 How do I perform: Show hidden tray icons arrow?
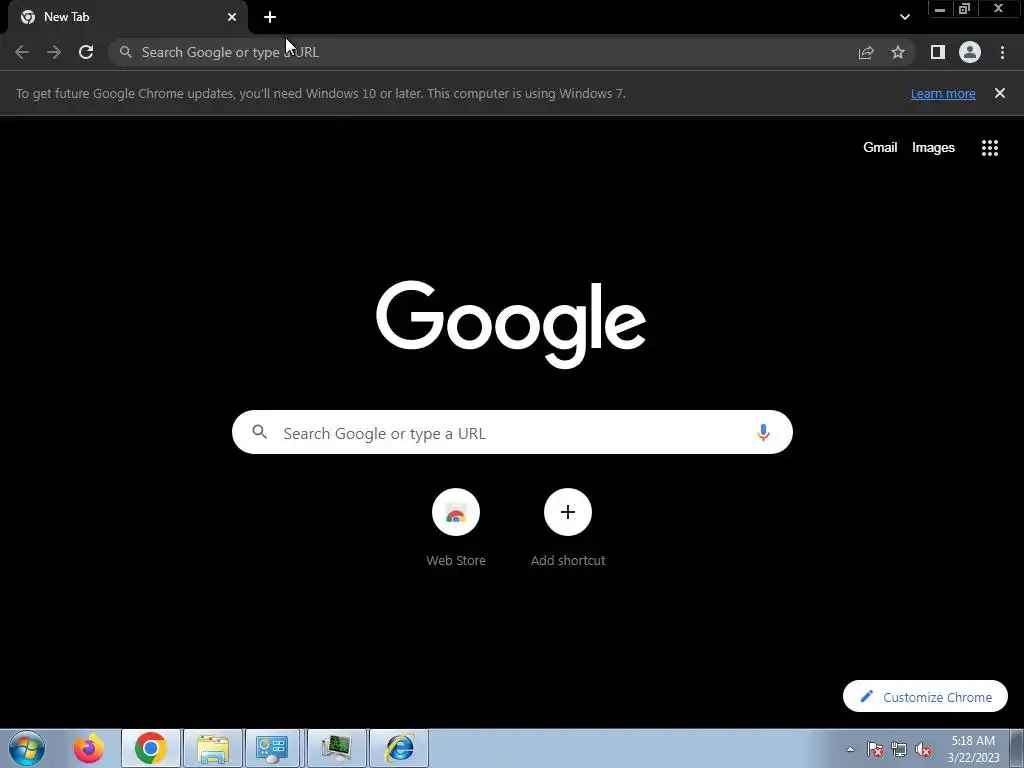tap(850, 749)
